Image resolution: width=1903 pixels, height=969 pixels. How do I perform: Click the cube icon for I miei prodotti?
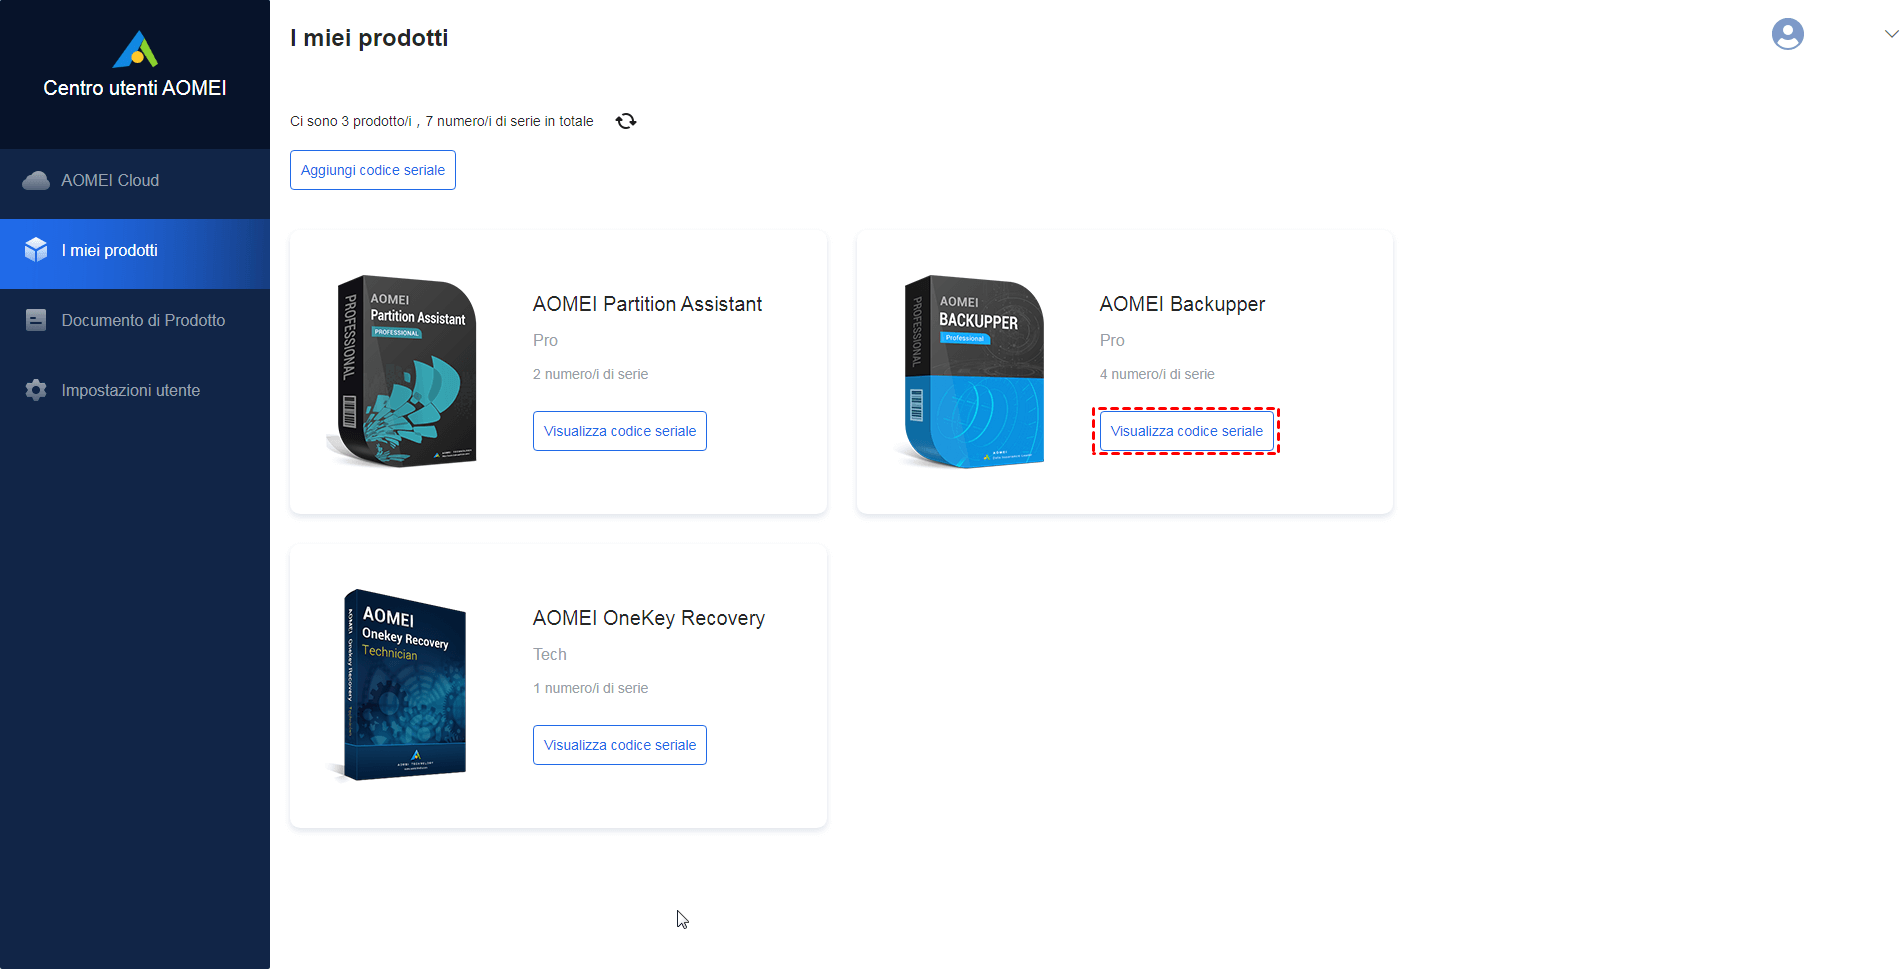[x=36, y=250]
